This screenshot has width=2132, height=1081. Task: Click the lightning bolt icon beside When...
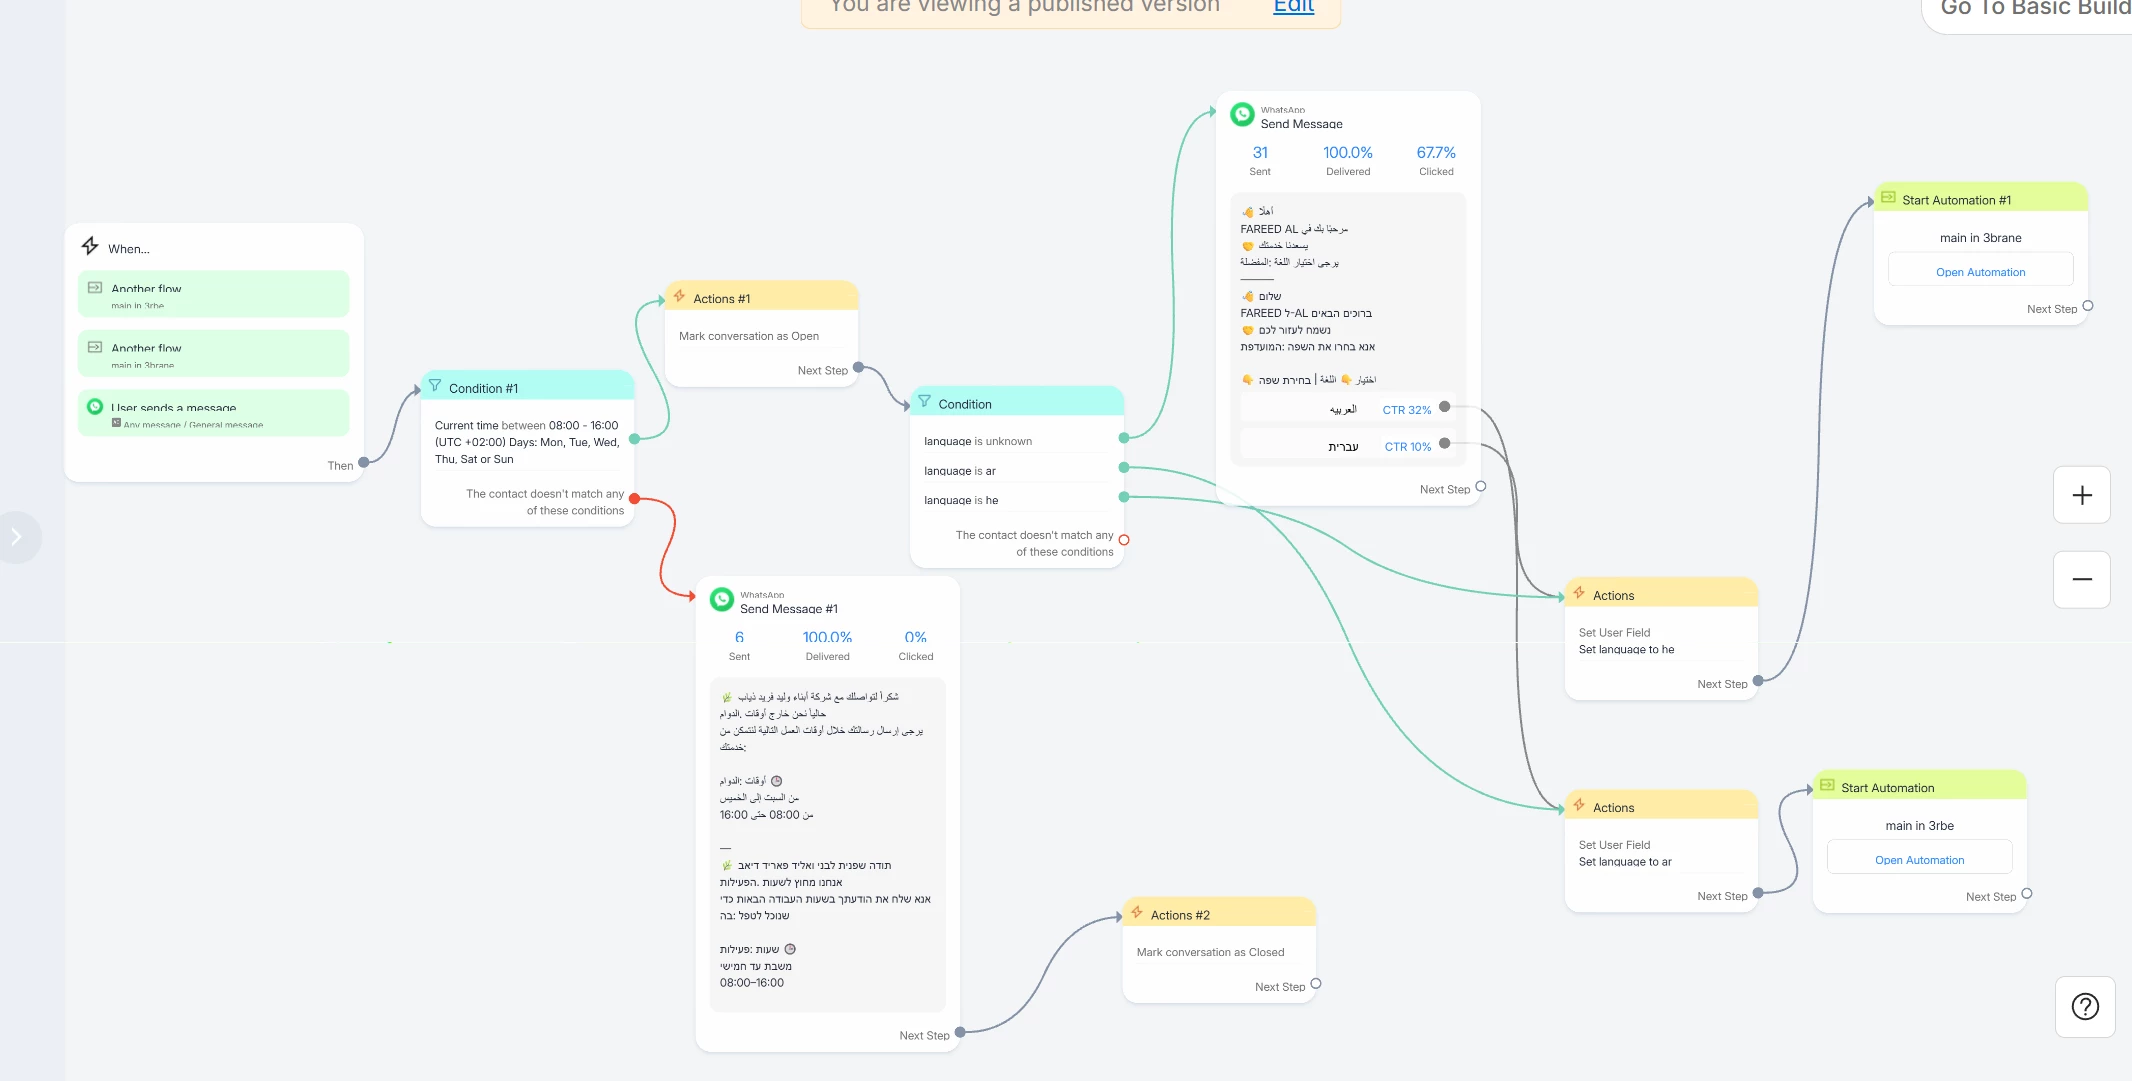pyautogui.click(x=90, y=246)
